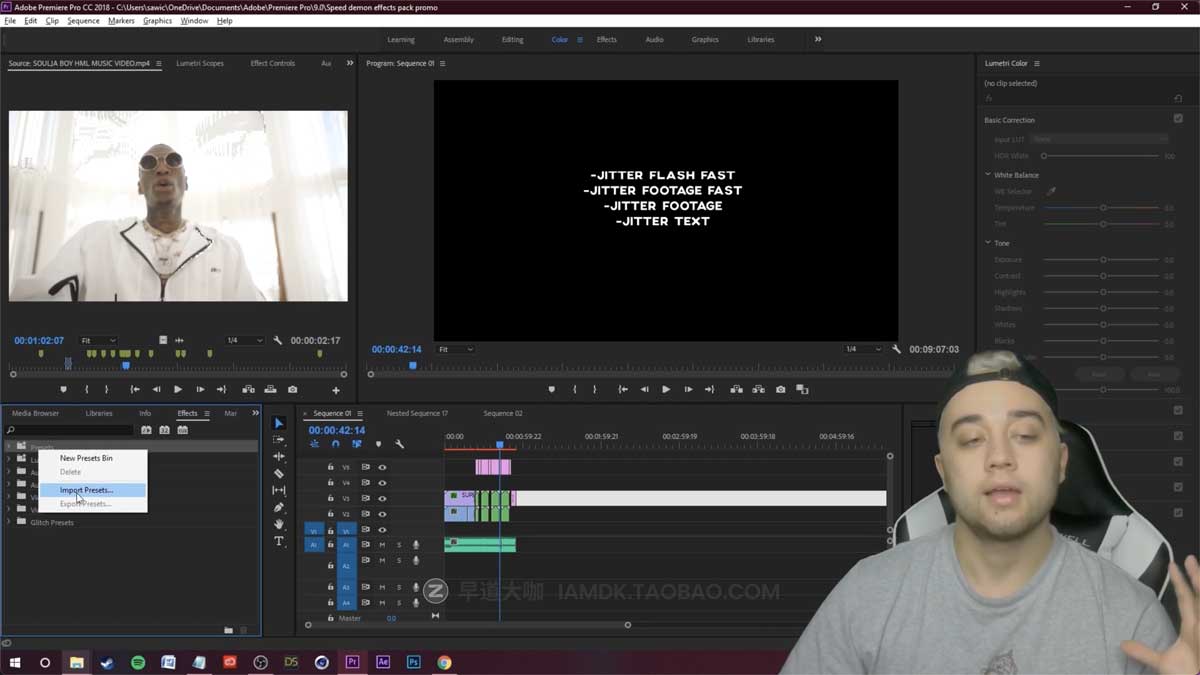This screenshot has height=675, width=1200.
Task: Select the Track Select Forward tool
Action: coord(279,440)
